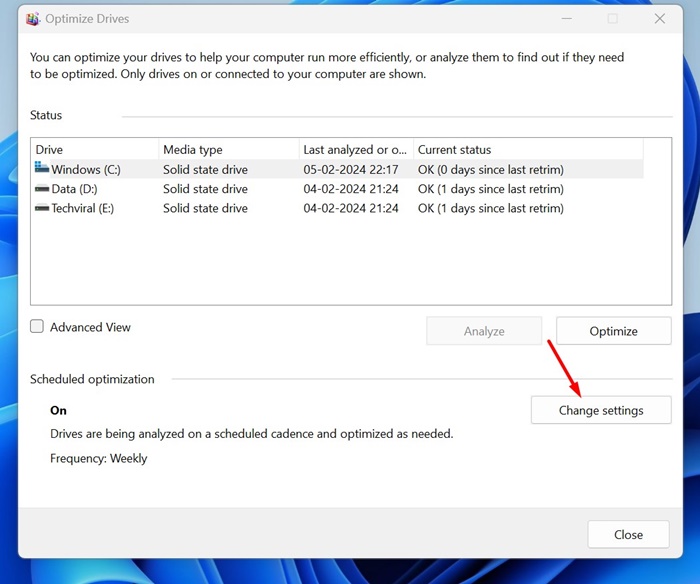Click the greyed-out maximize window button
Image resolution: width=700 pixels, height=584 pixels.
(x=613, y=19)
